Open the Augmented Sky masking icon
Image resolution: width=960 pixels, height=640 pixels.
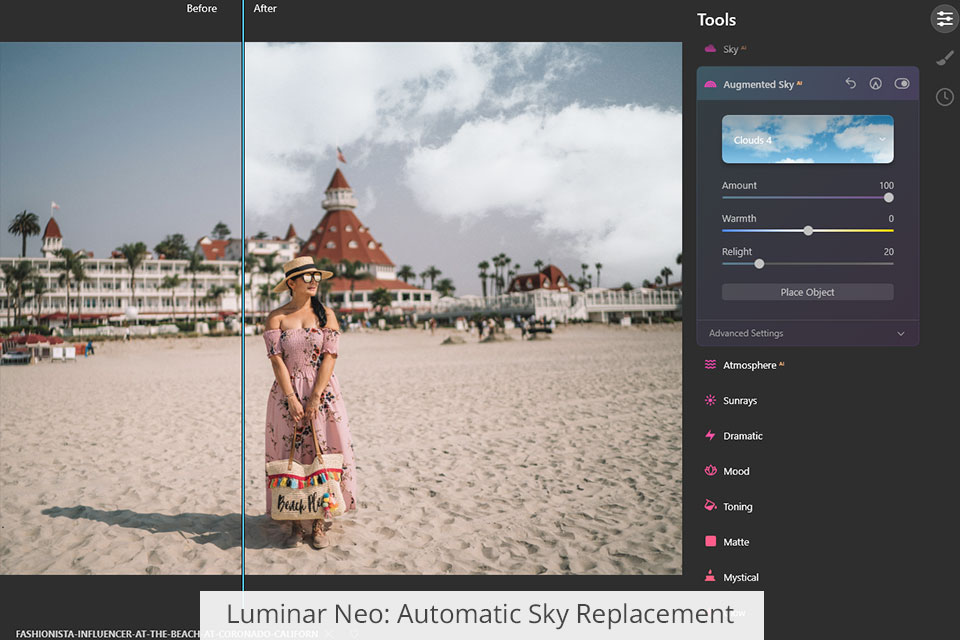tap(876, 84)
